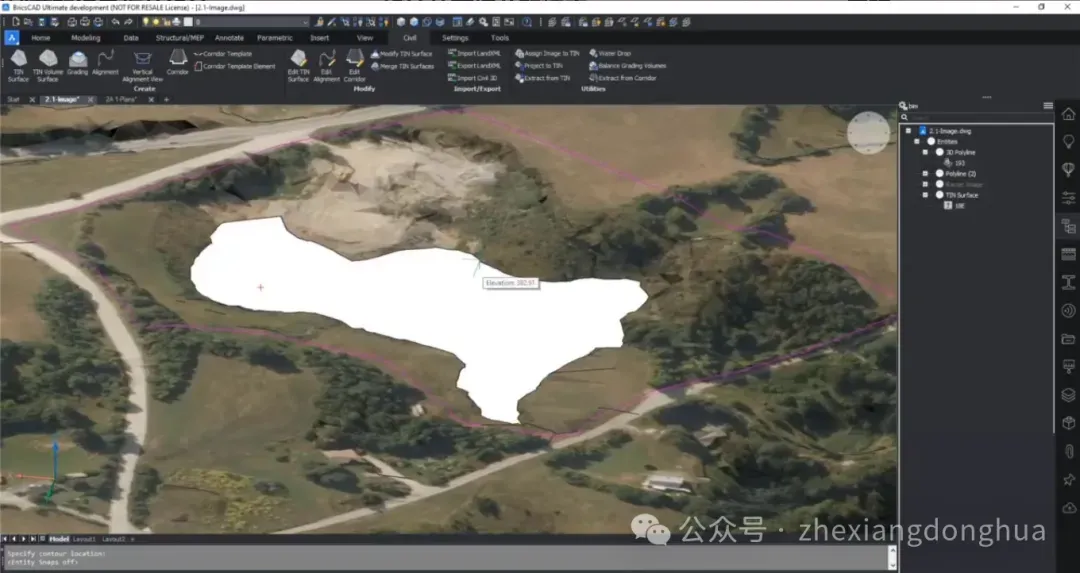Open the cloud panel icon in sidebar

1068,508
